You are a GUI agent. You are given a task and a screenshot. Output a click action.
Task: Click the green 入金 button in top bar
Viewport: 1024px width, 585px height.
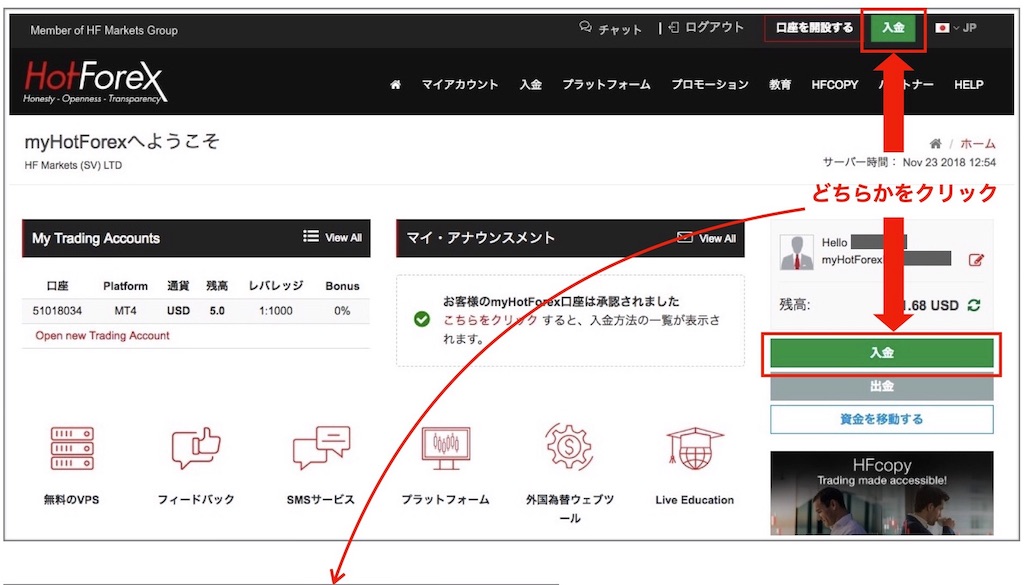click(x=893, y=28)
